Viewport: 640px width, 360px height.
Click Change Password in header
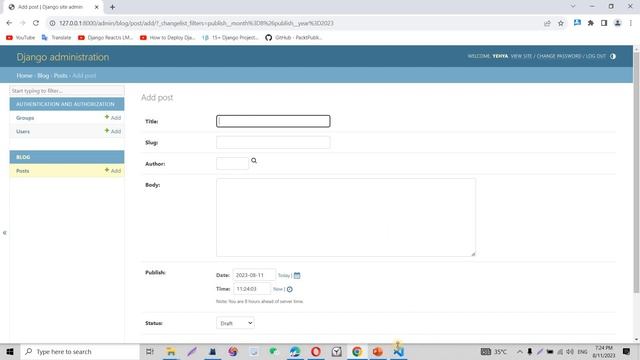tap(558, 56)
